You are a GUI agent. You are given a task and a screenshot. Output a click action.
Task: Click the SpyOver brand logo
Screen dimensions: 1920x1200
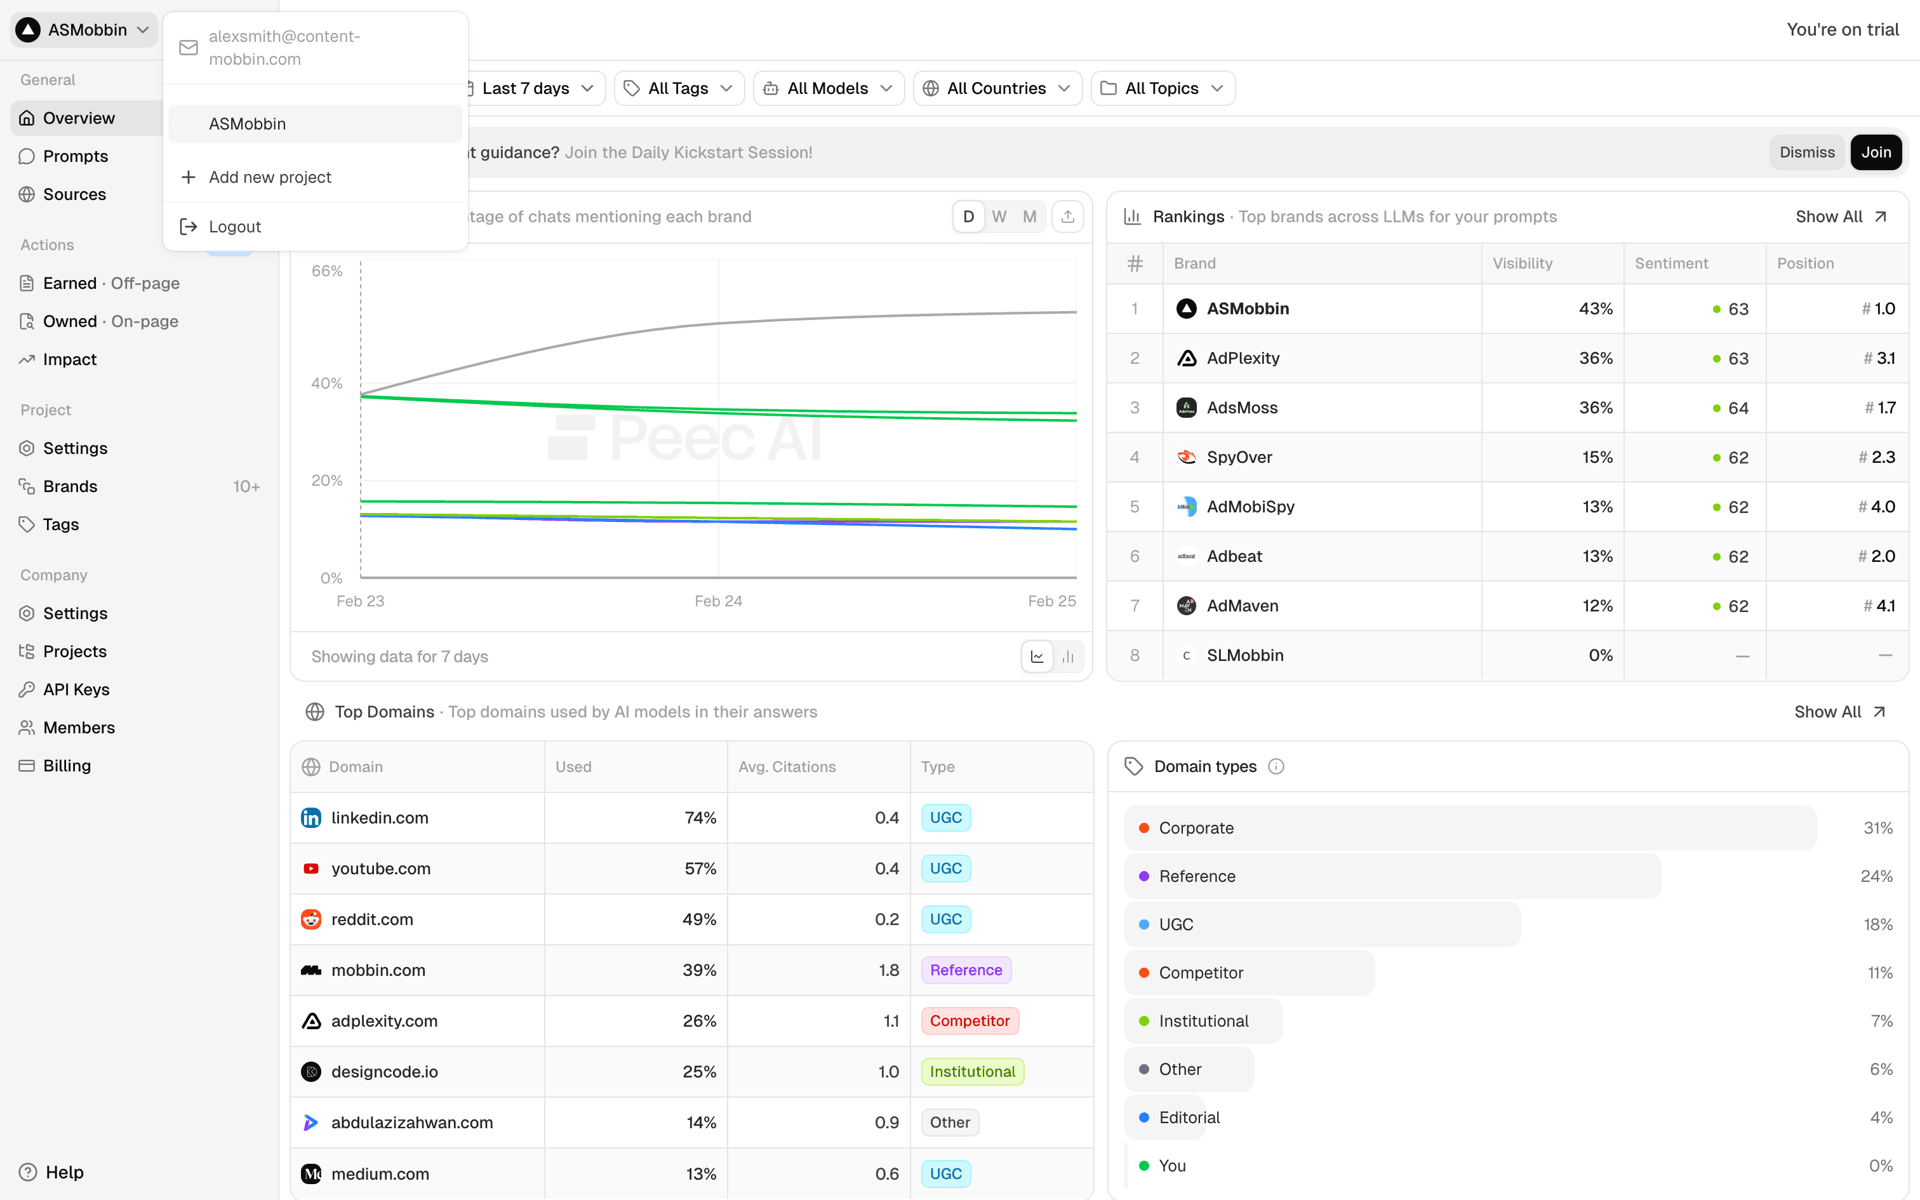[x=1187, y=457]
